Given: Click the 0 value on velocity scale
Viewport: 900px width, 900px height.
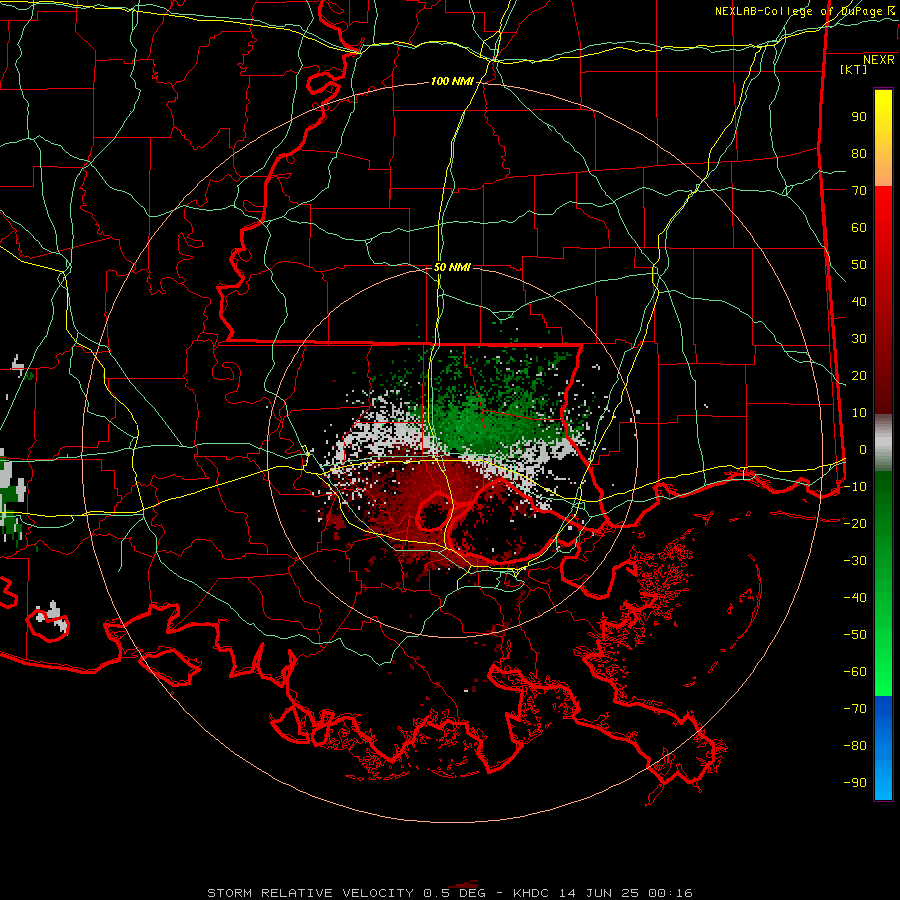Looking at the screenshot, I should [x=863, y=450].
